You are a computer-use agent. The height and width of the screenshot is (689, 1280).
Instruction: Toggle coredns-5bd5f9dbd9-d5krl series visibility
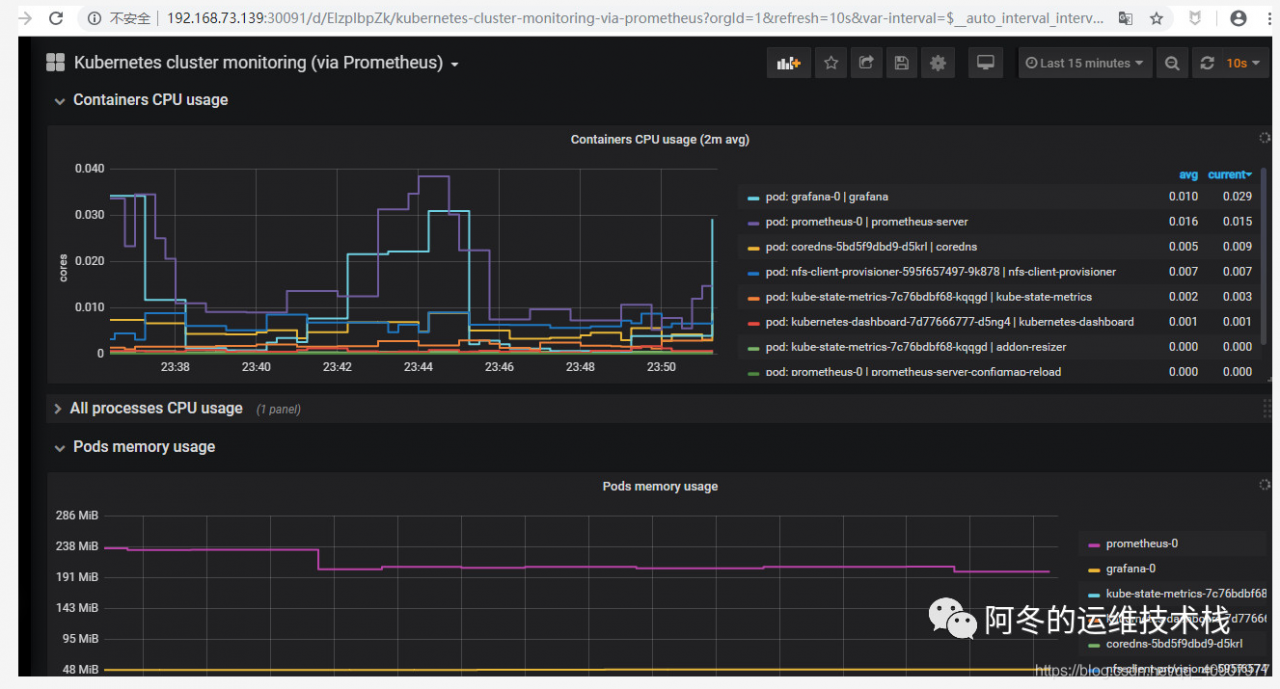871,247
